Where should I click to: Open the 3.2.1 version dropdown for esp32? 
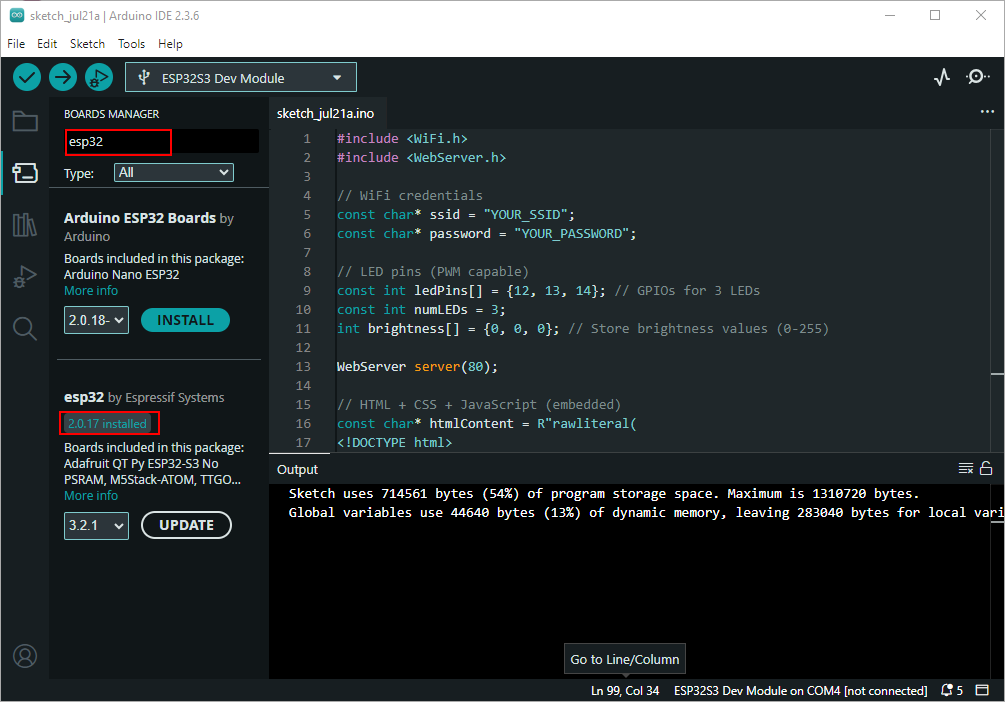(x=96, y=526)
